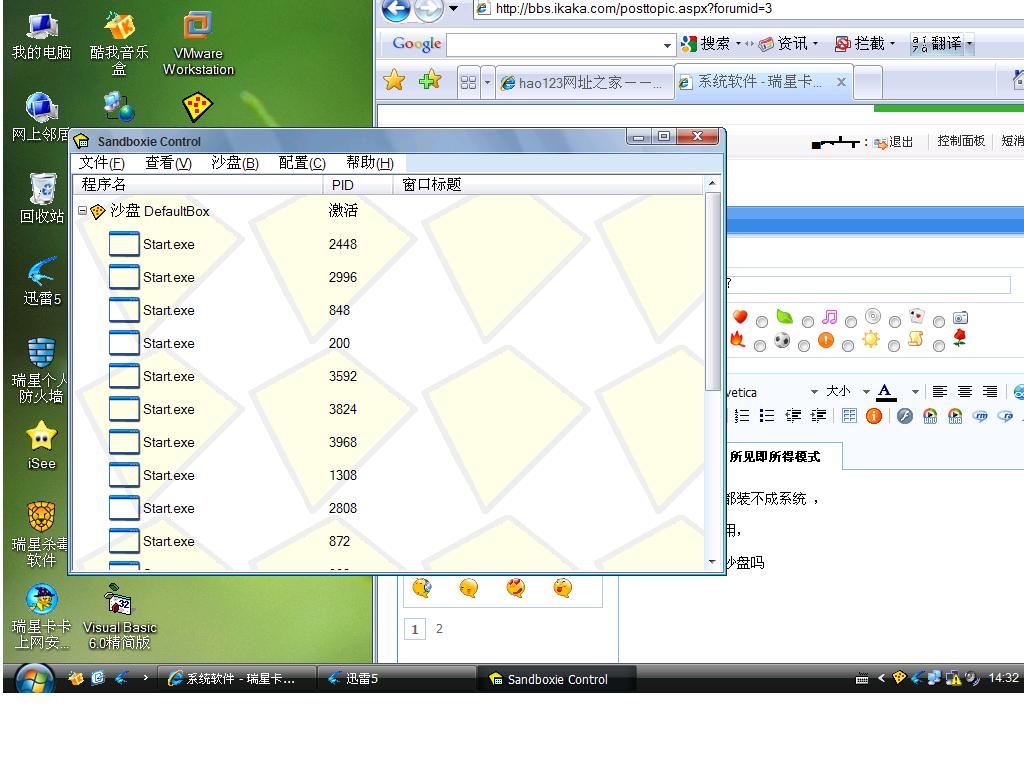Click the yellow favorites star icon
This screenshot has height=768, width=1024.
pos(394,81)
